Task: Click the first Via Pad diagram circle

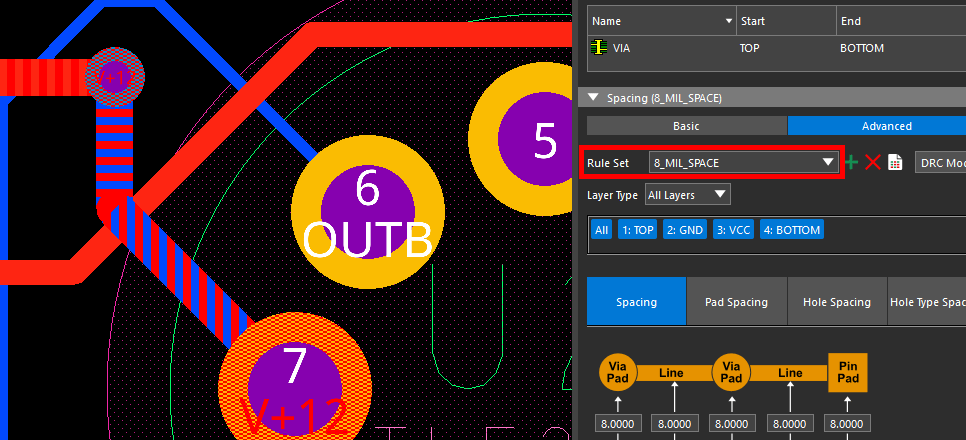Action: click(617, 372)
